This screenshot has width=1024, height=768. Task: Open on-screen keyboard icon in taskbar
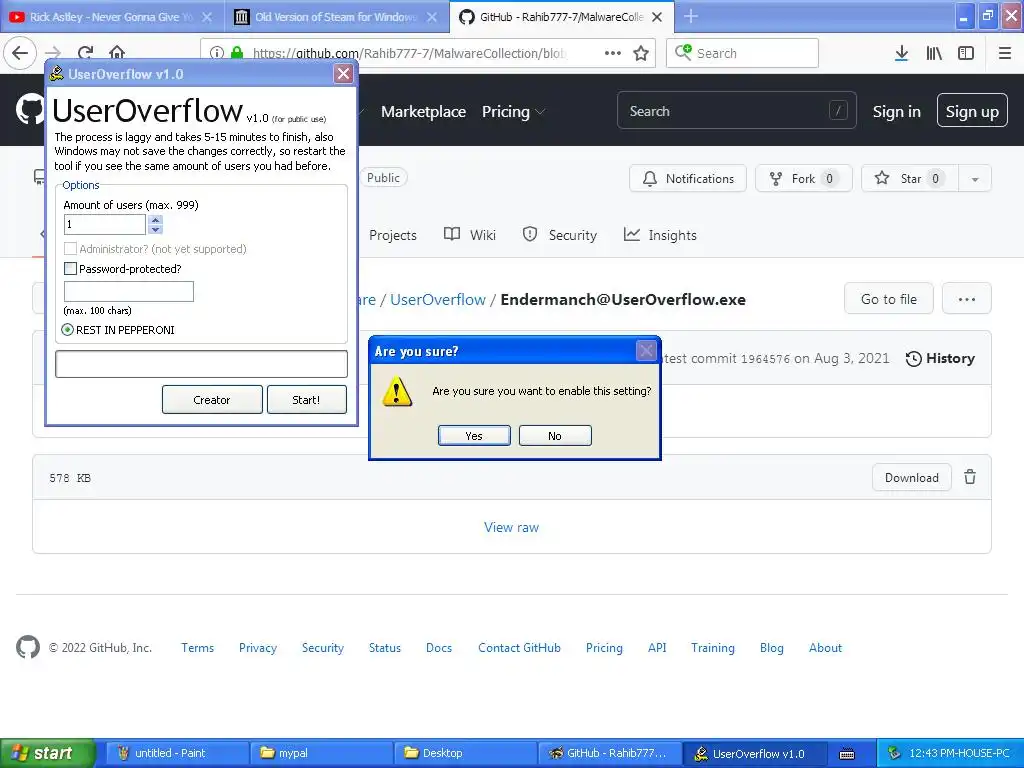click(847, 754)
